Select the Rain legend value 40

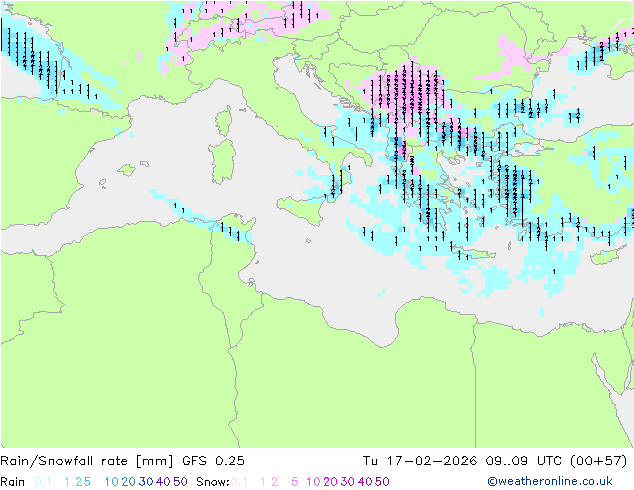tap(163, 482)
